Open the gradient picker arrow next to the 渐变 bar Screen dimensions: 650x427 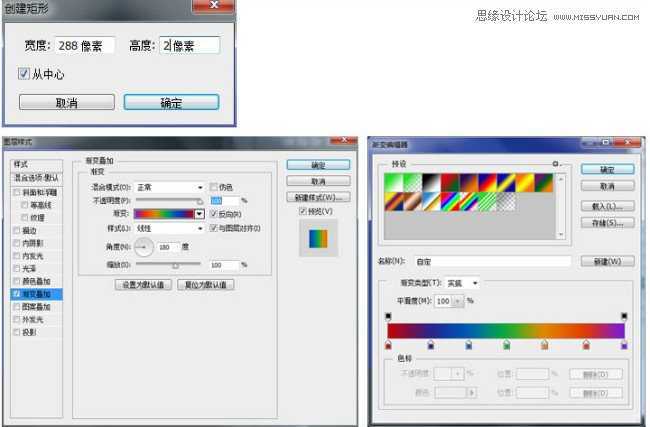point(199,214)
